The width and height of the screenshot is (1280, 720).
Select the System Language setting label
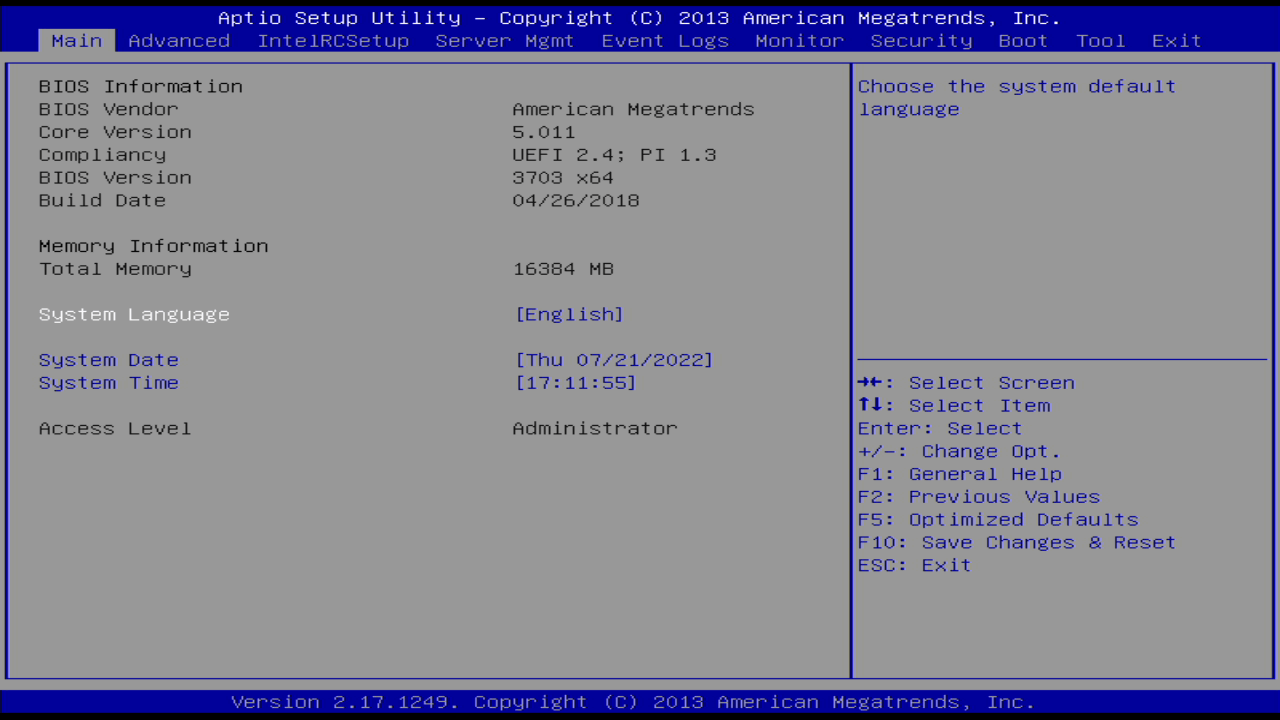point(134,314)
